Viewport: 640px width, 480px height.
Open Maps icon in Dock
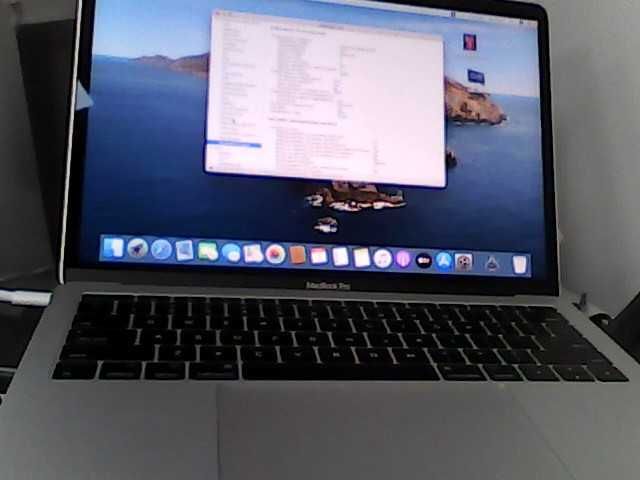coord(253,254)
